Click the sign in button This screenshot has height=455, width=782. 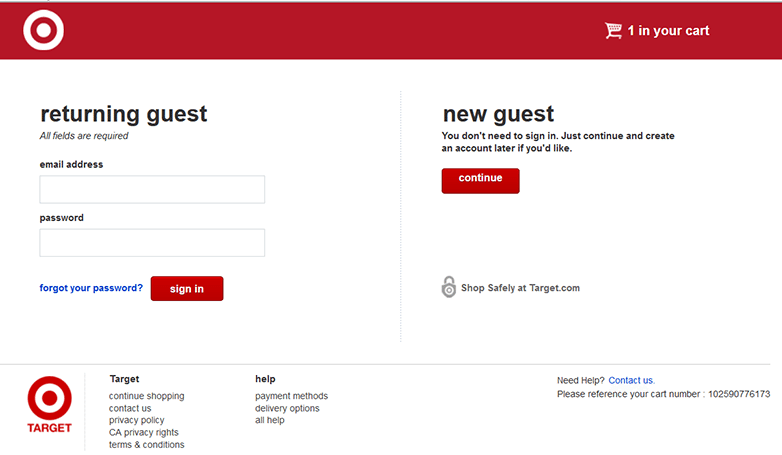187,288
